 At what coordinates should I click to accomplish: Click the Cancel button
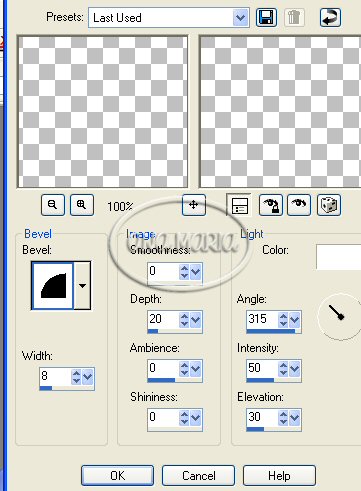(198, 475)
